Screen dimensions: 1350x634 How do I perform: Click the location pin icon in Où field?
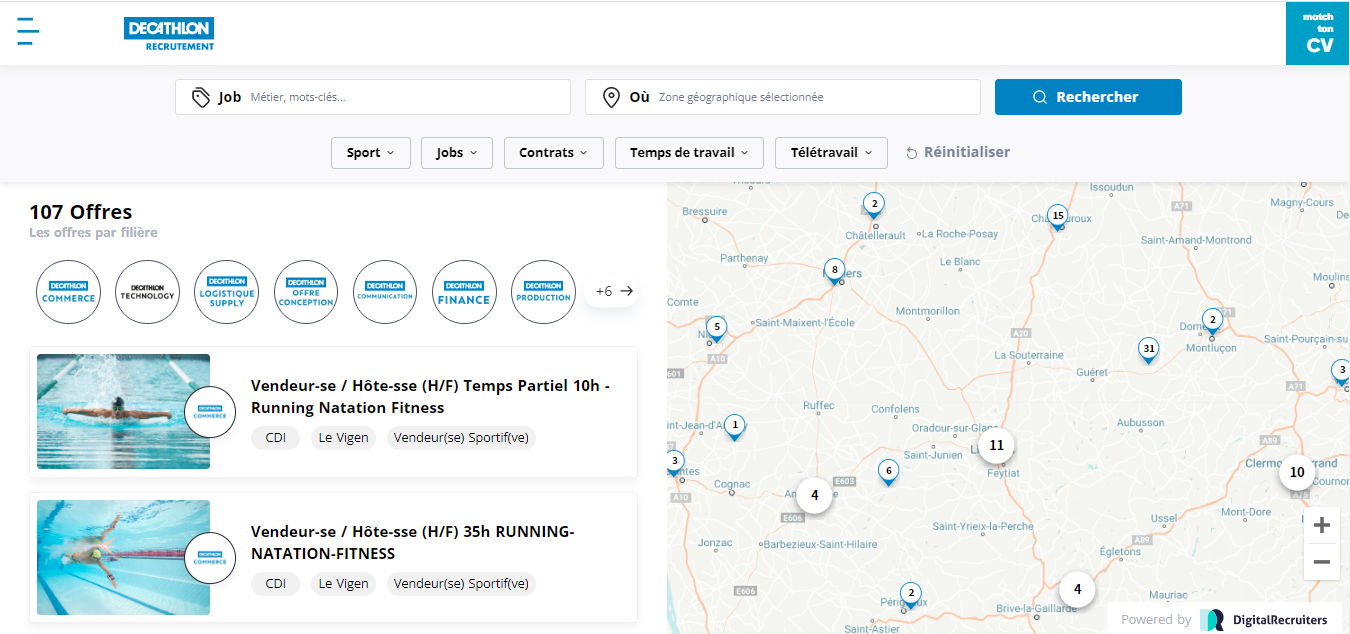click(611, 97)
